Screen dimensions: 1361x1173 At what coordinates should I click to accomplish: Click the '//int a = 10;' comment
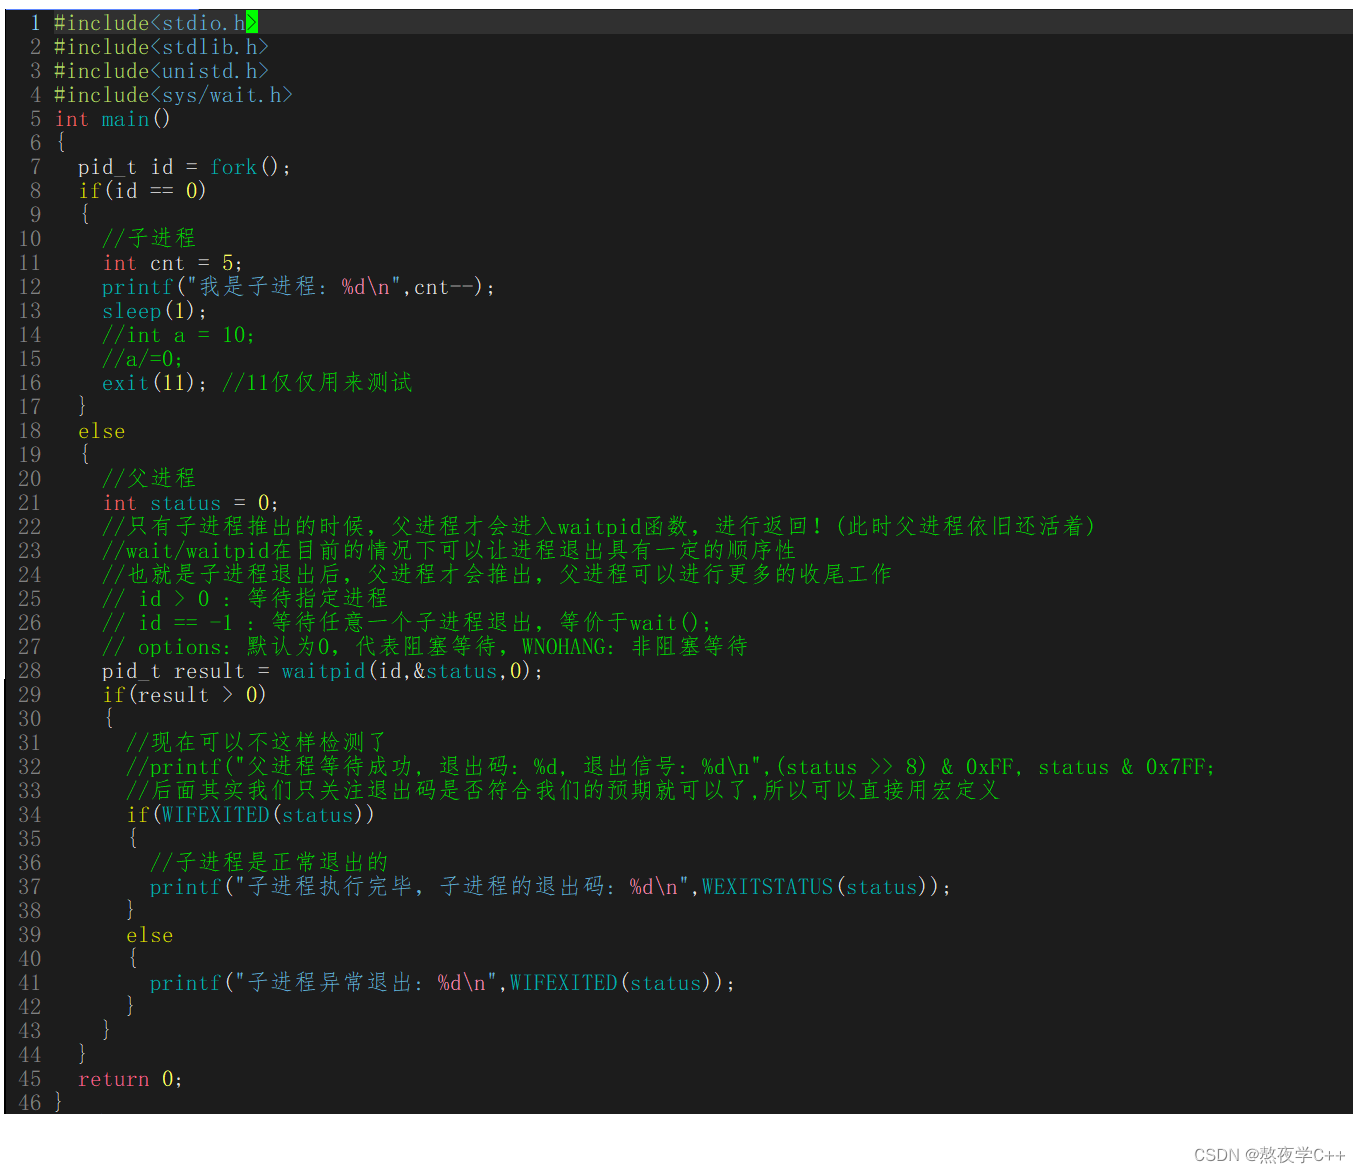[178, 334]
